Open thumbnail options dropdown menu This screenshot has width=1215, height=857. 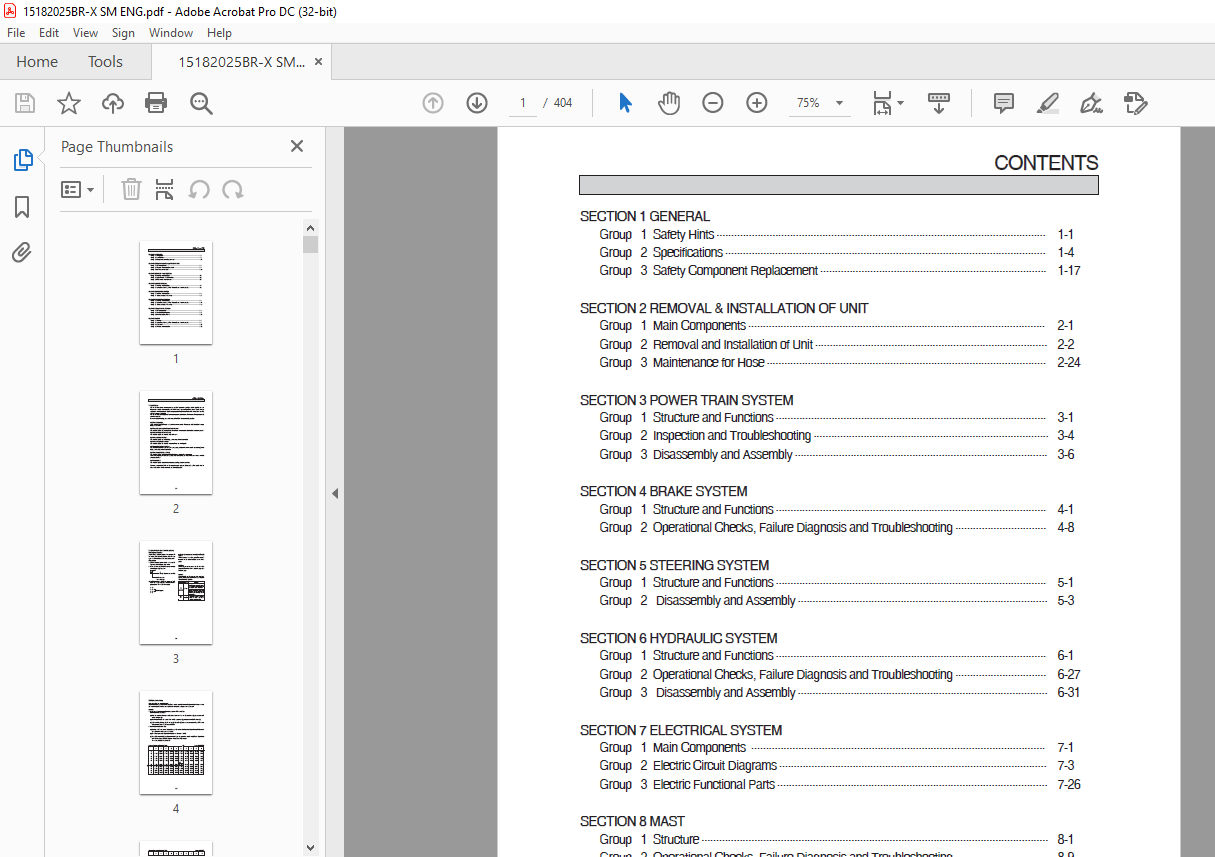(x=78, y=190)
